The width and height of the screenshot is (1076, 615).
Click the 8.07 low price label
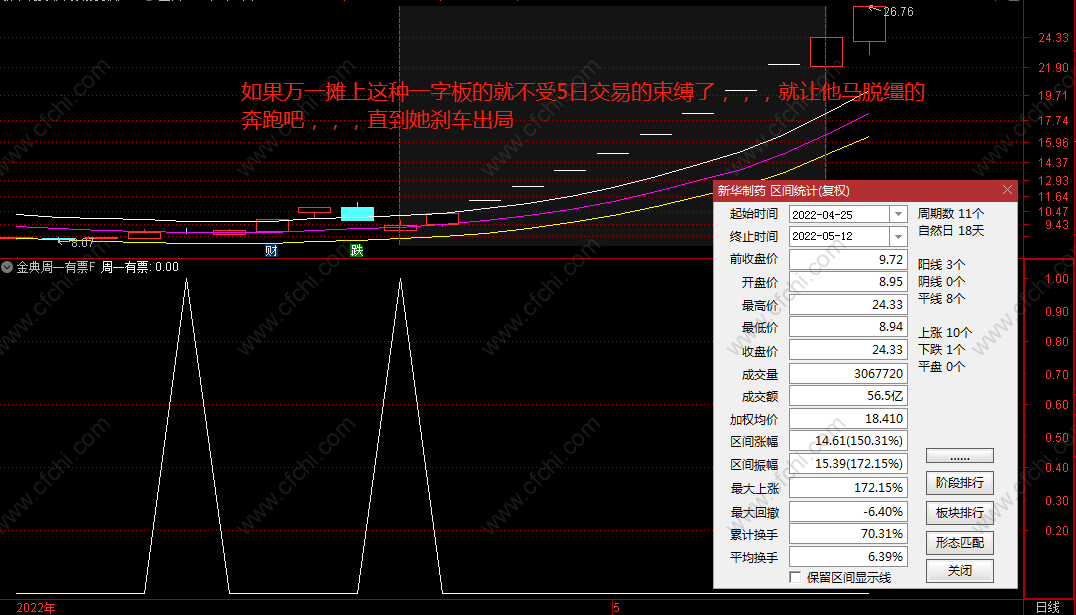coord(82,243)
